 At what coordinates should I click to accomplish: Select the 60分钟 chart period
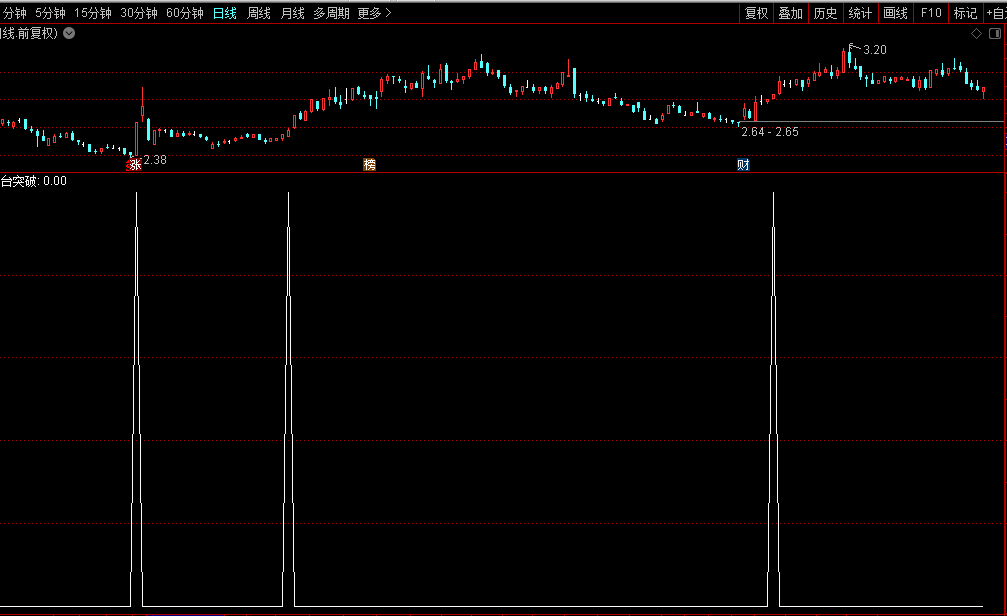(x=184, y=13)
